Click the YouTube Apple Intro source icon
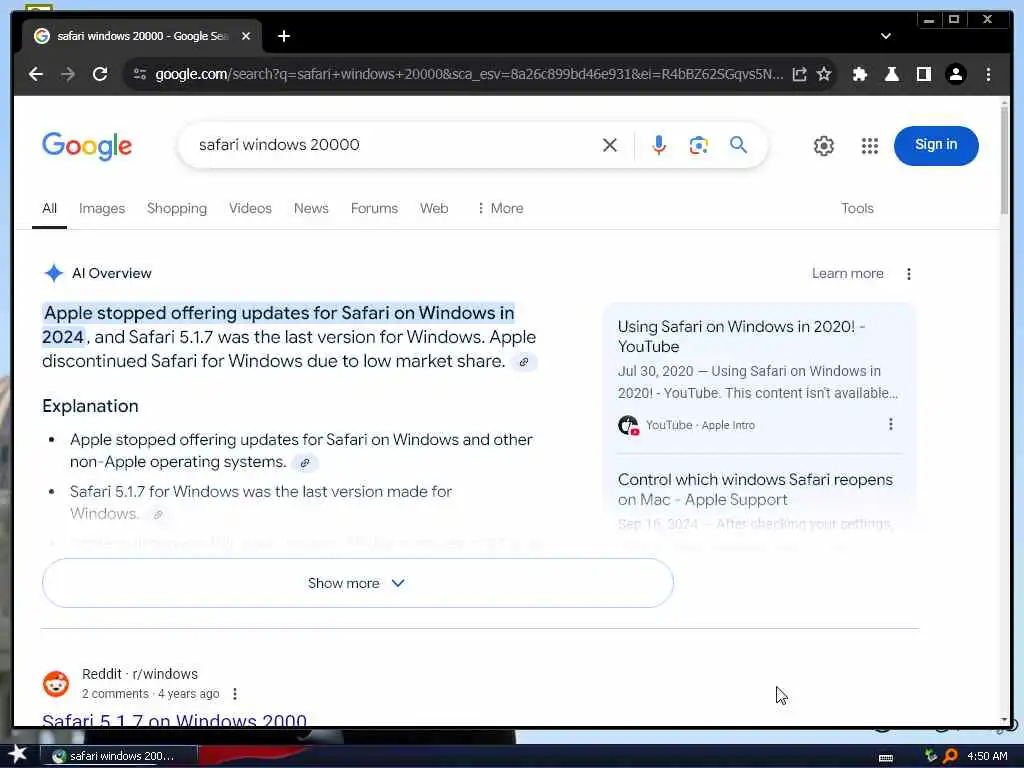The width and height of the screenshot is (1024, 768). coord(628,425)
